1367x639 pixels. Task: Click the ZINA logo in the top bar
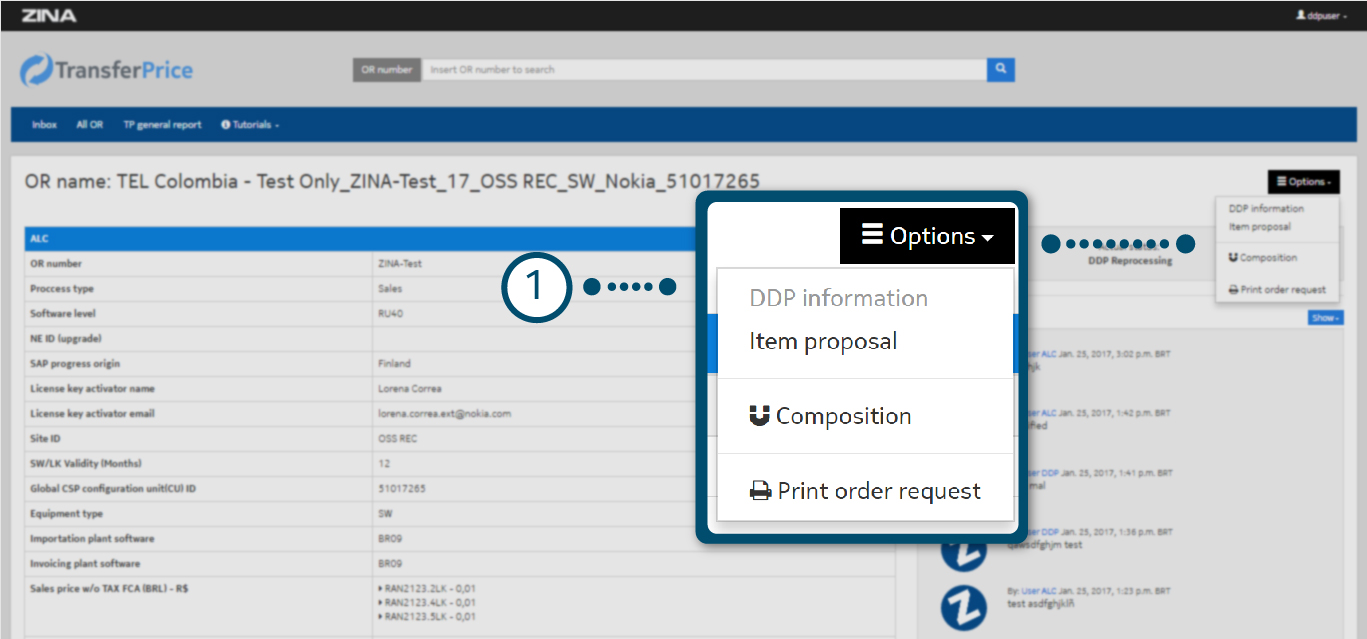coord(48,16)
